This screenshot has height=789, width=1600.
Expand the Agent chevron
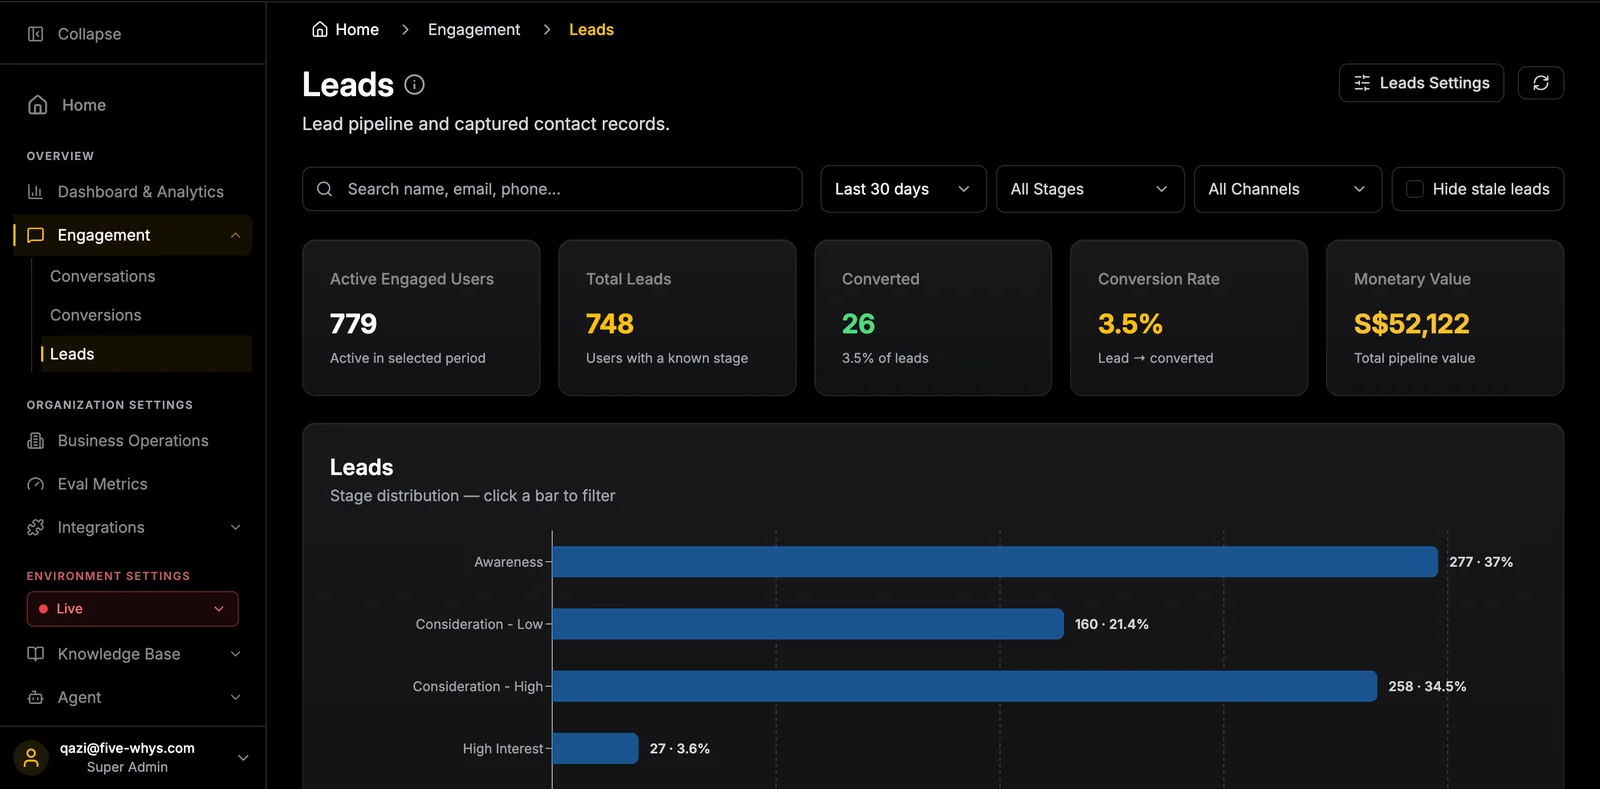[235, 697]
